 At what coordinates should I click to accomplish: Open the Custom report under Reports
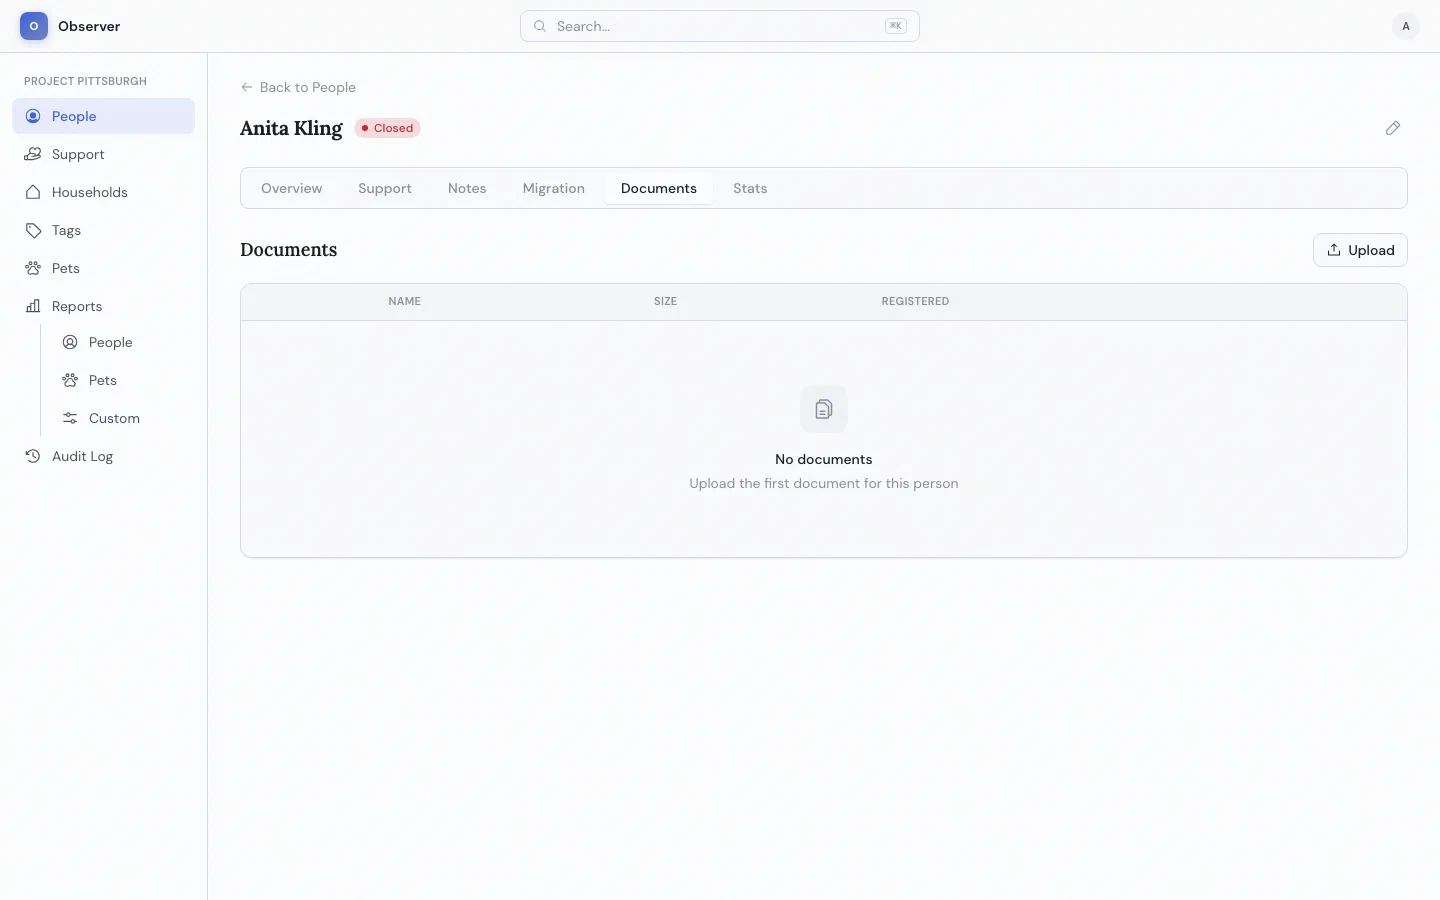[122, 418]
